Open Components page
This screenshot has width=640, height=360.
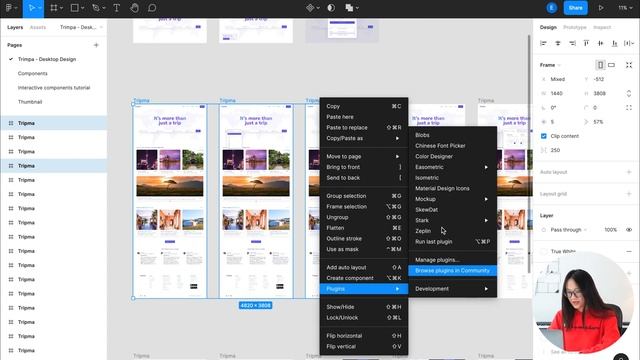tap(33, 73)
